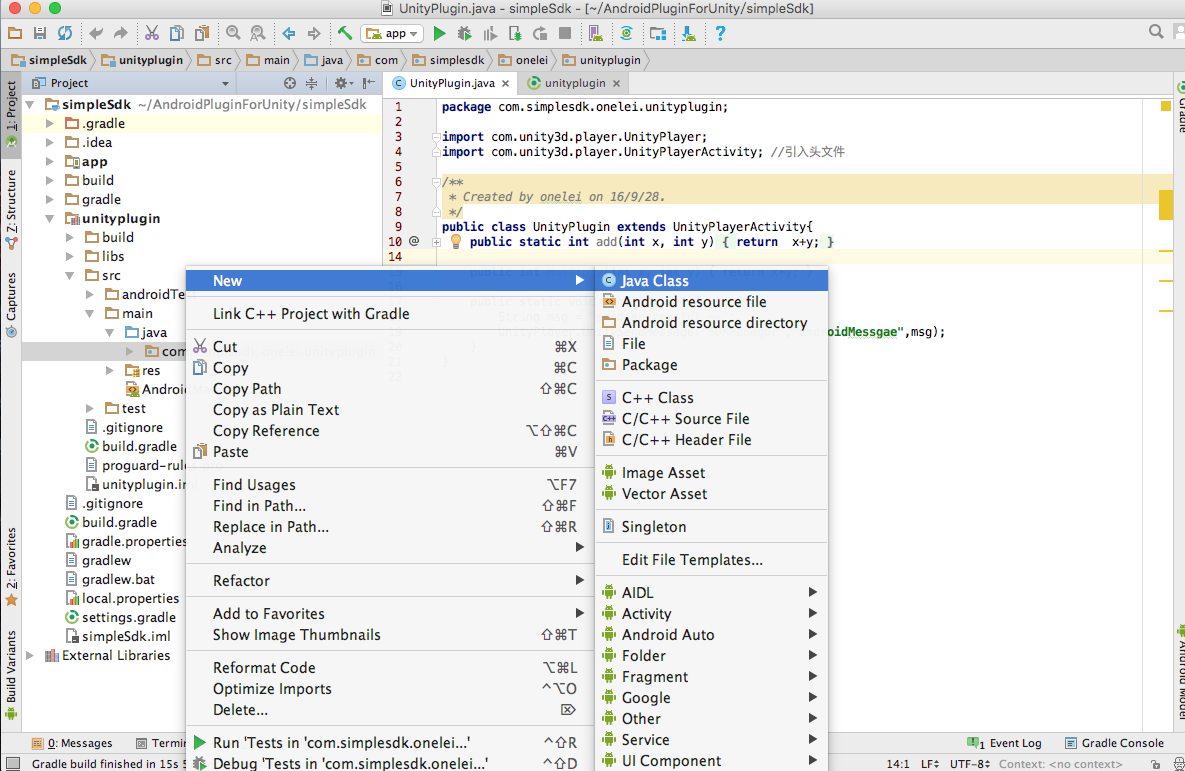Click the Make Project hammer icon
This screenshot has height=771, width=1185.
point(345,33)
